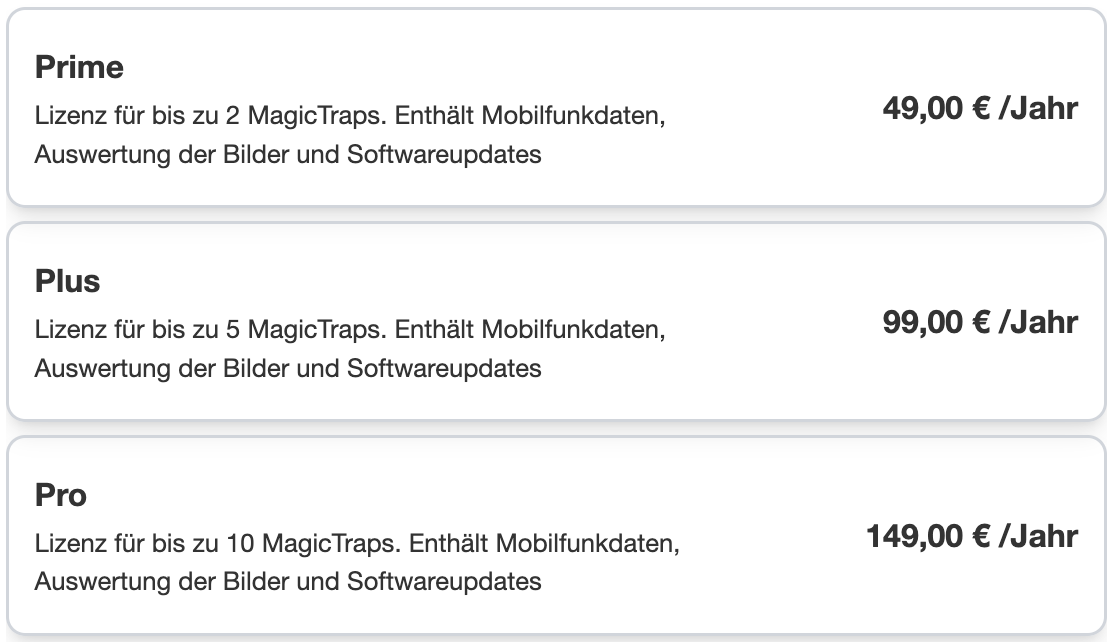Click 'Enthält Mobilfunkdaten' in the Plus card
The width and height of the screenshot is (1112, 642).
(x=530, y=330)
